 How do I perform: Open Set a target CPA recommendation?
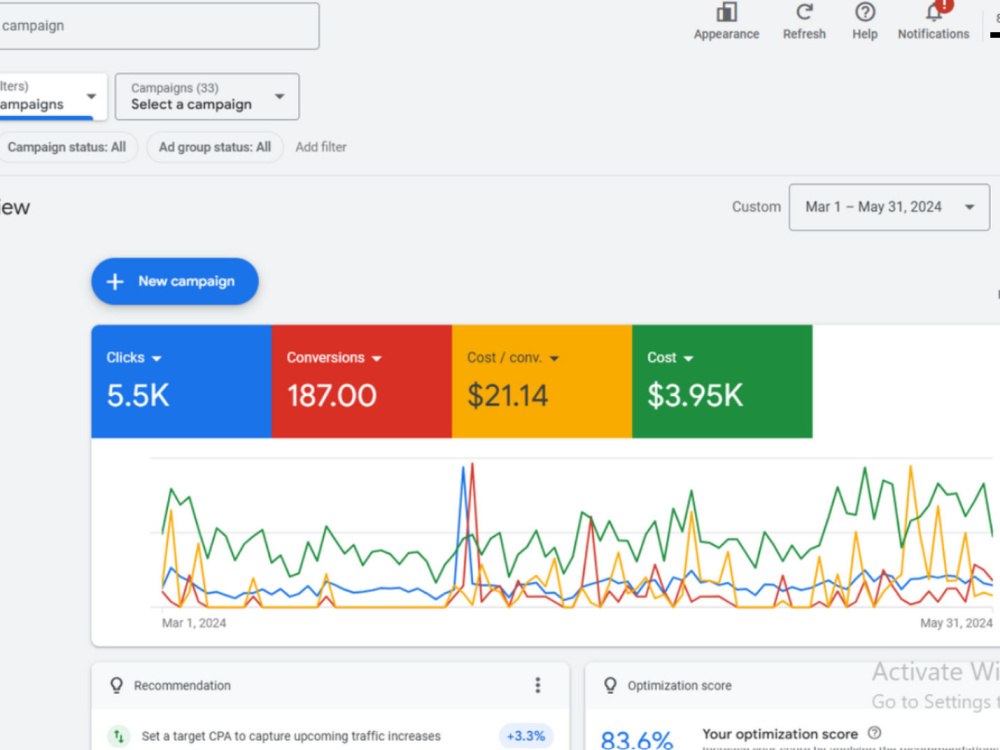pos(291,736)
